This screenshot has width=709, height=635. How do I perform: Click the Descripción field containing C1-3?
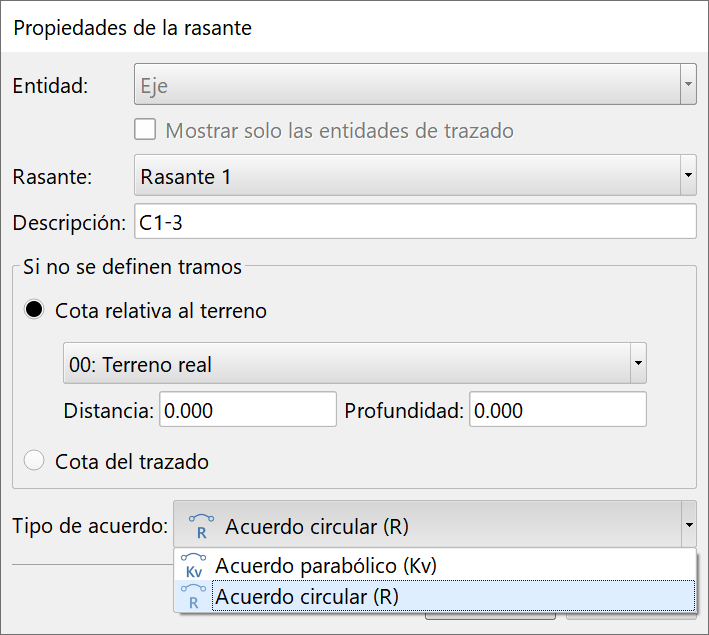point(414,222)
